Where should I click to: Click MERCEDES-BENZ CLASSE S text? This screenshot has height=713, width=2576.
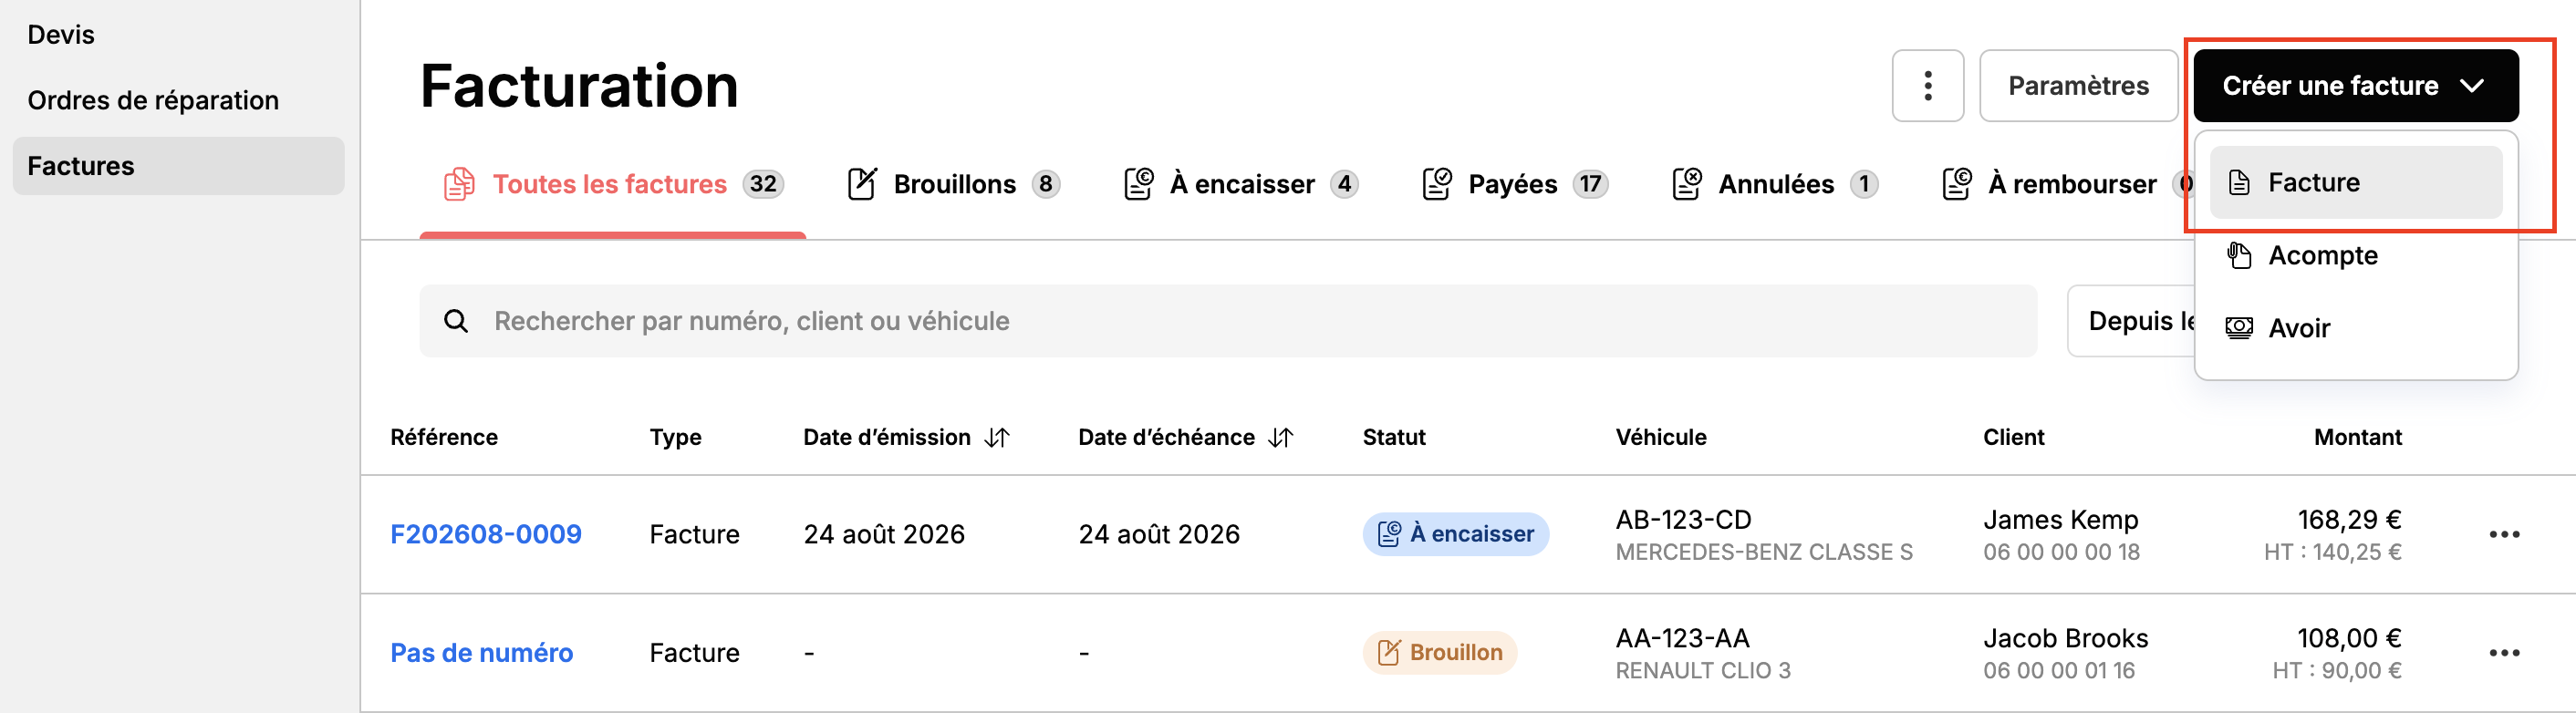(1764, 552)
